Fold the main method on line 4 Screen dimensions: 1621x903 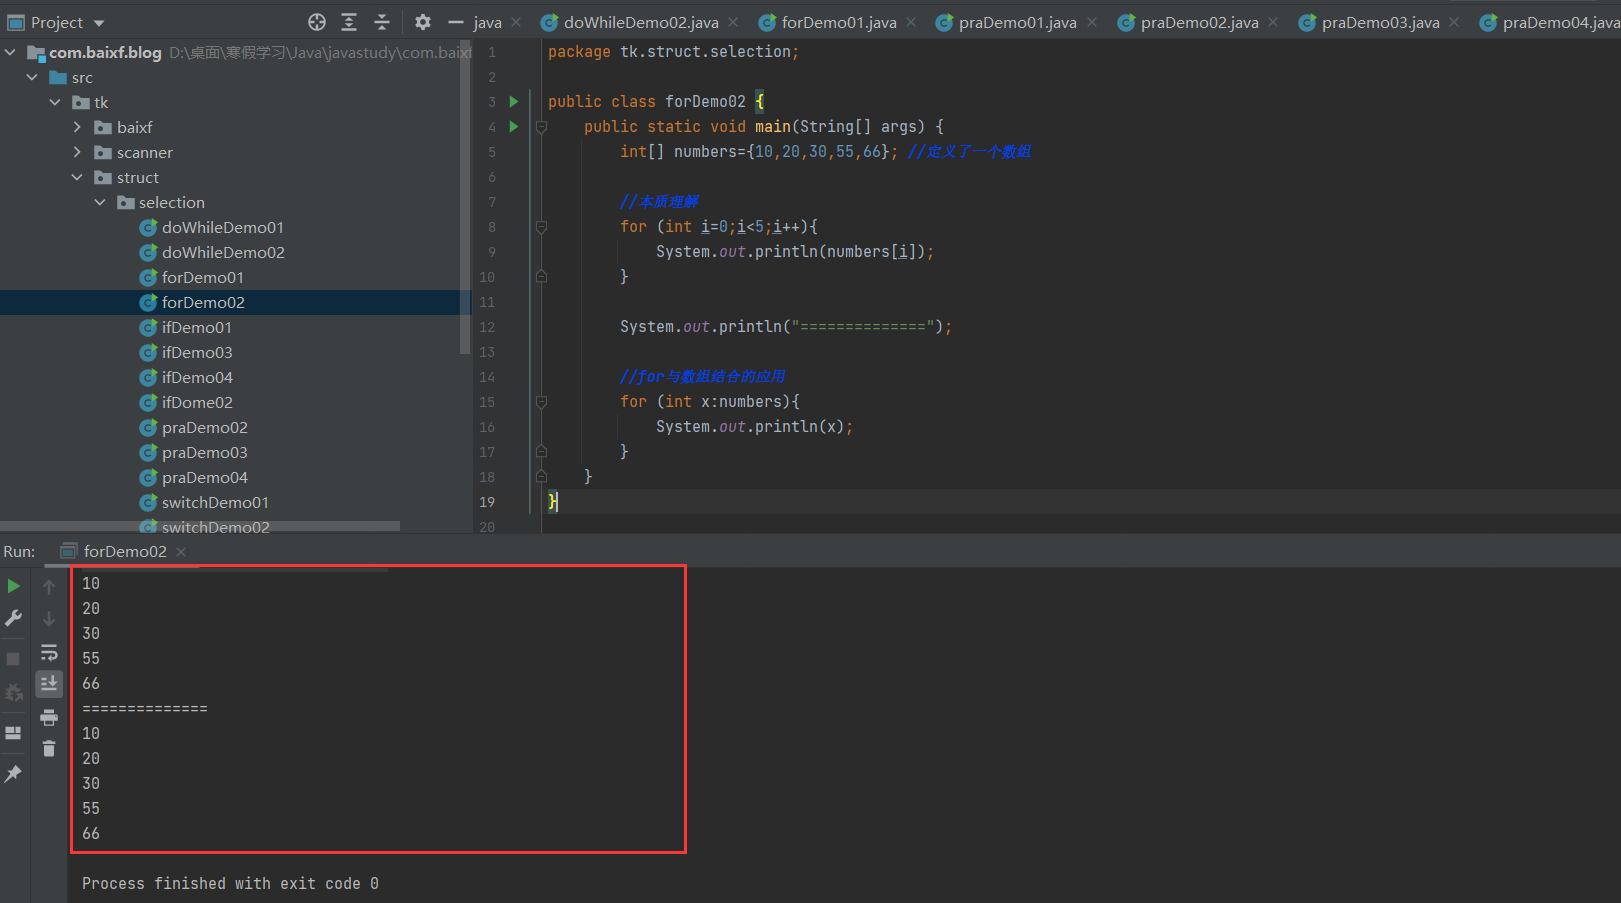[x=541, y=127]
